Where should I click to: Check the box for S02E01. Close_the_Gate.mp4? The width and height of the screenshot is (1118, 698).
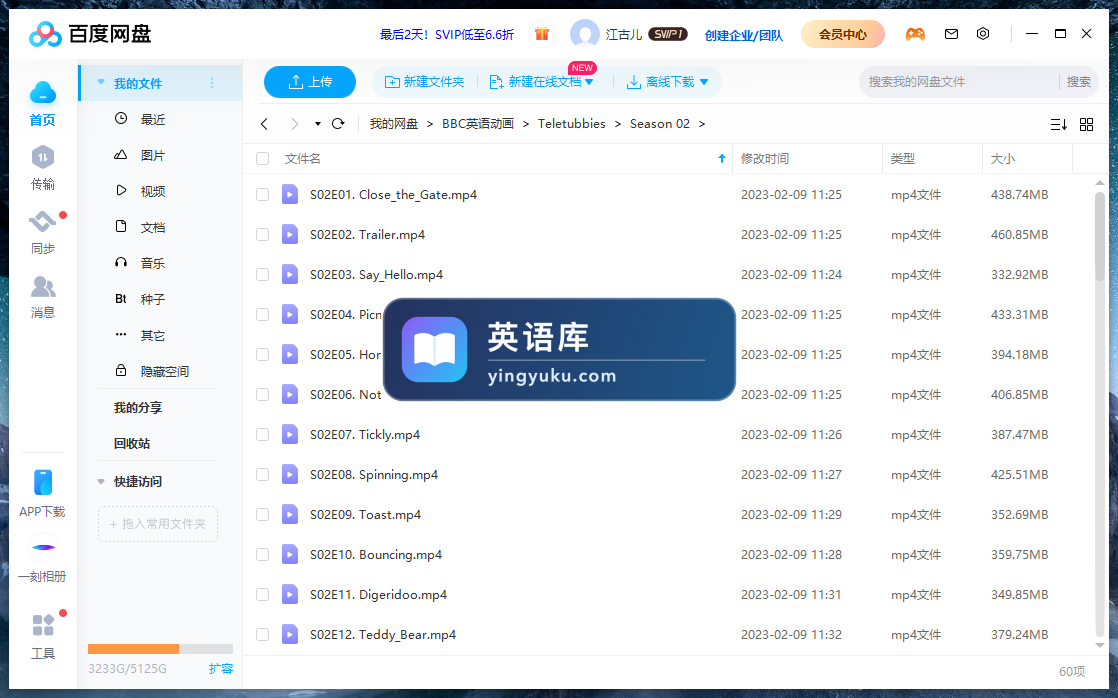click(262, 195)
